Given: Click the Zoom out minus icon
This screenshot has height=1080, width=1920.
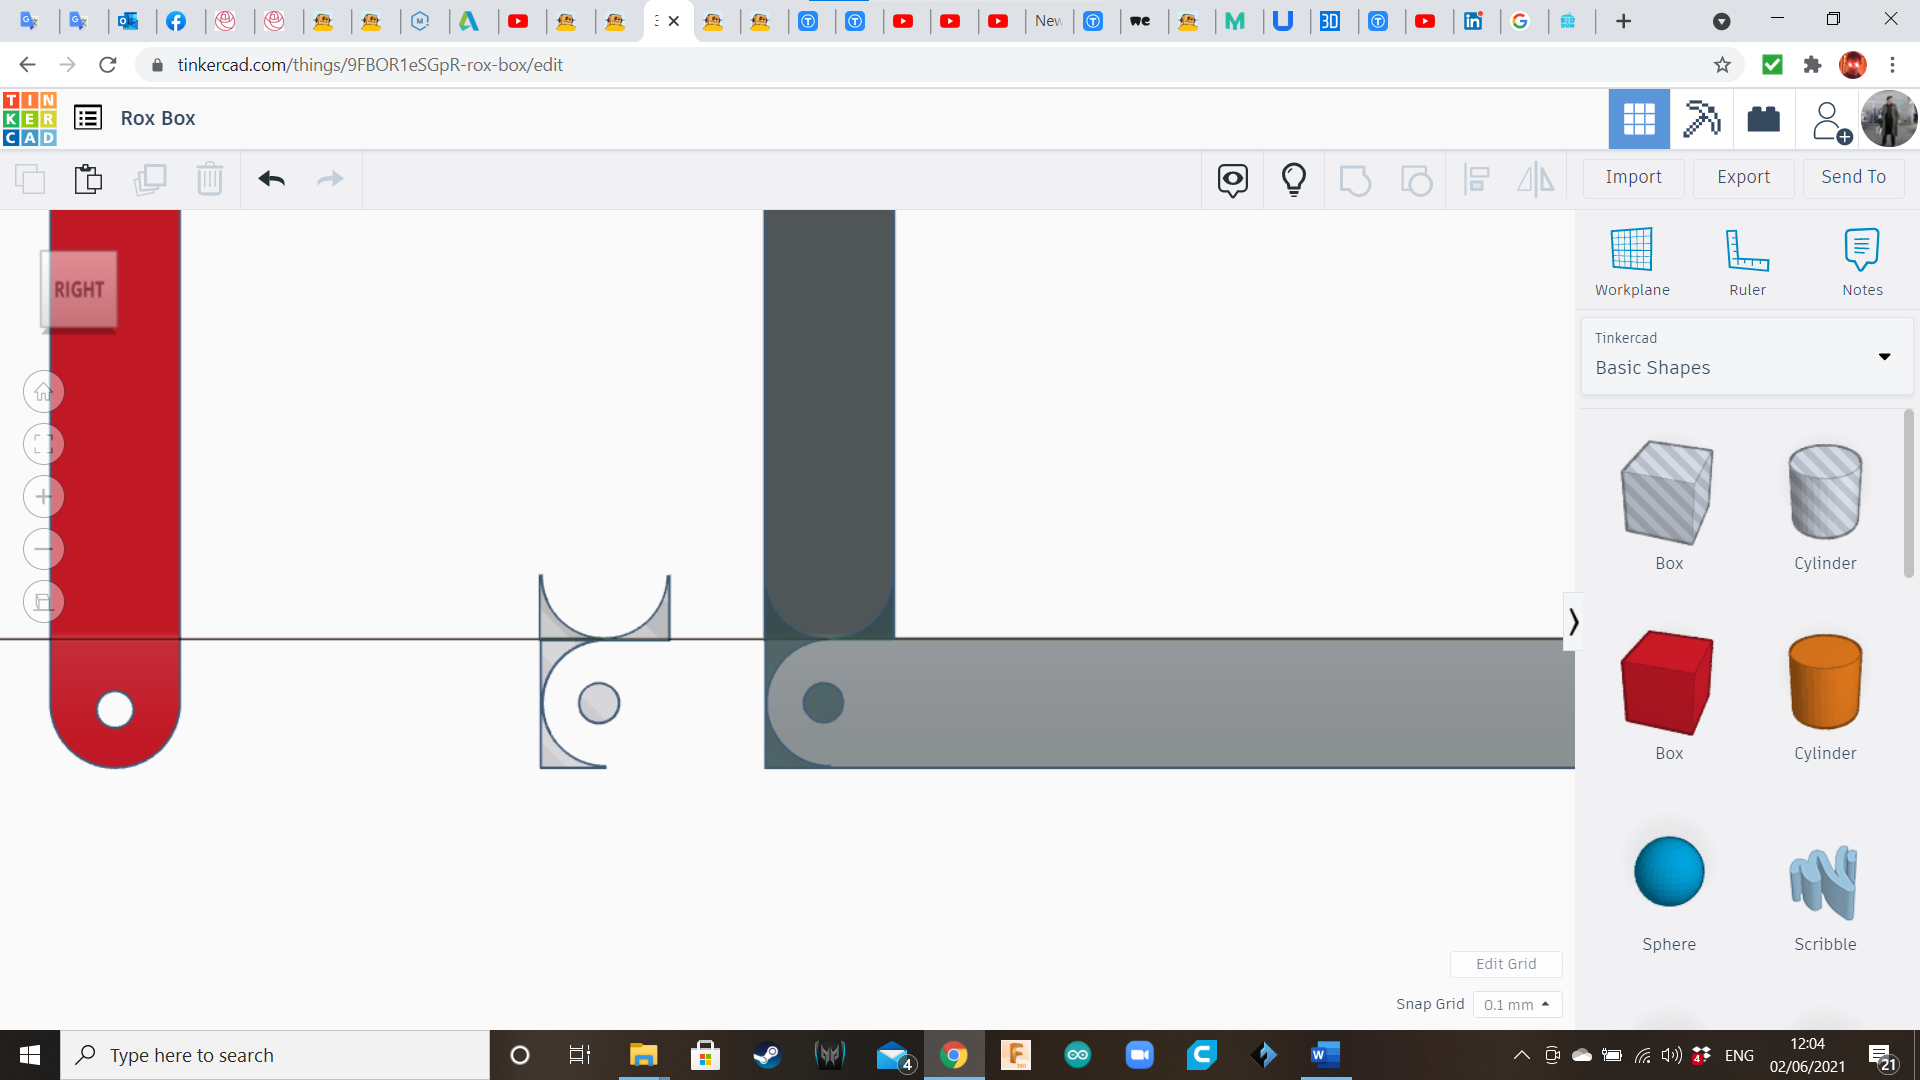Looking at the screenshot, I should click(x=43, y=549).
